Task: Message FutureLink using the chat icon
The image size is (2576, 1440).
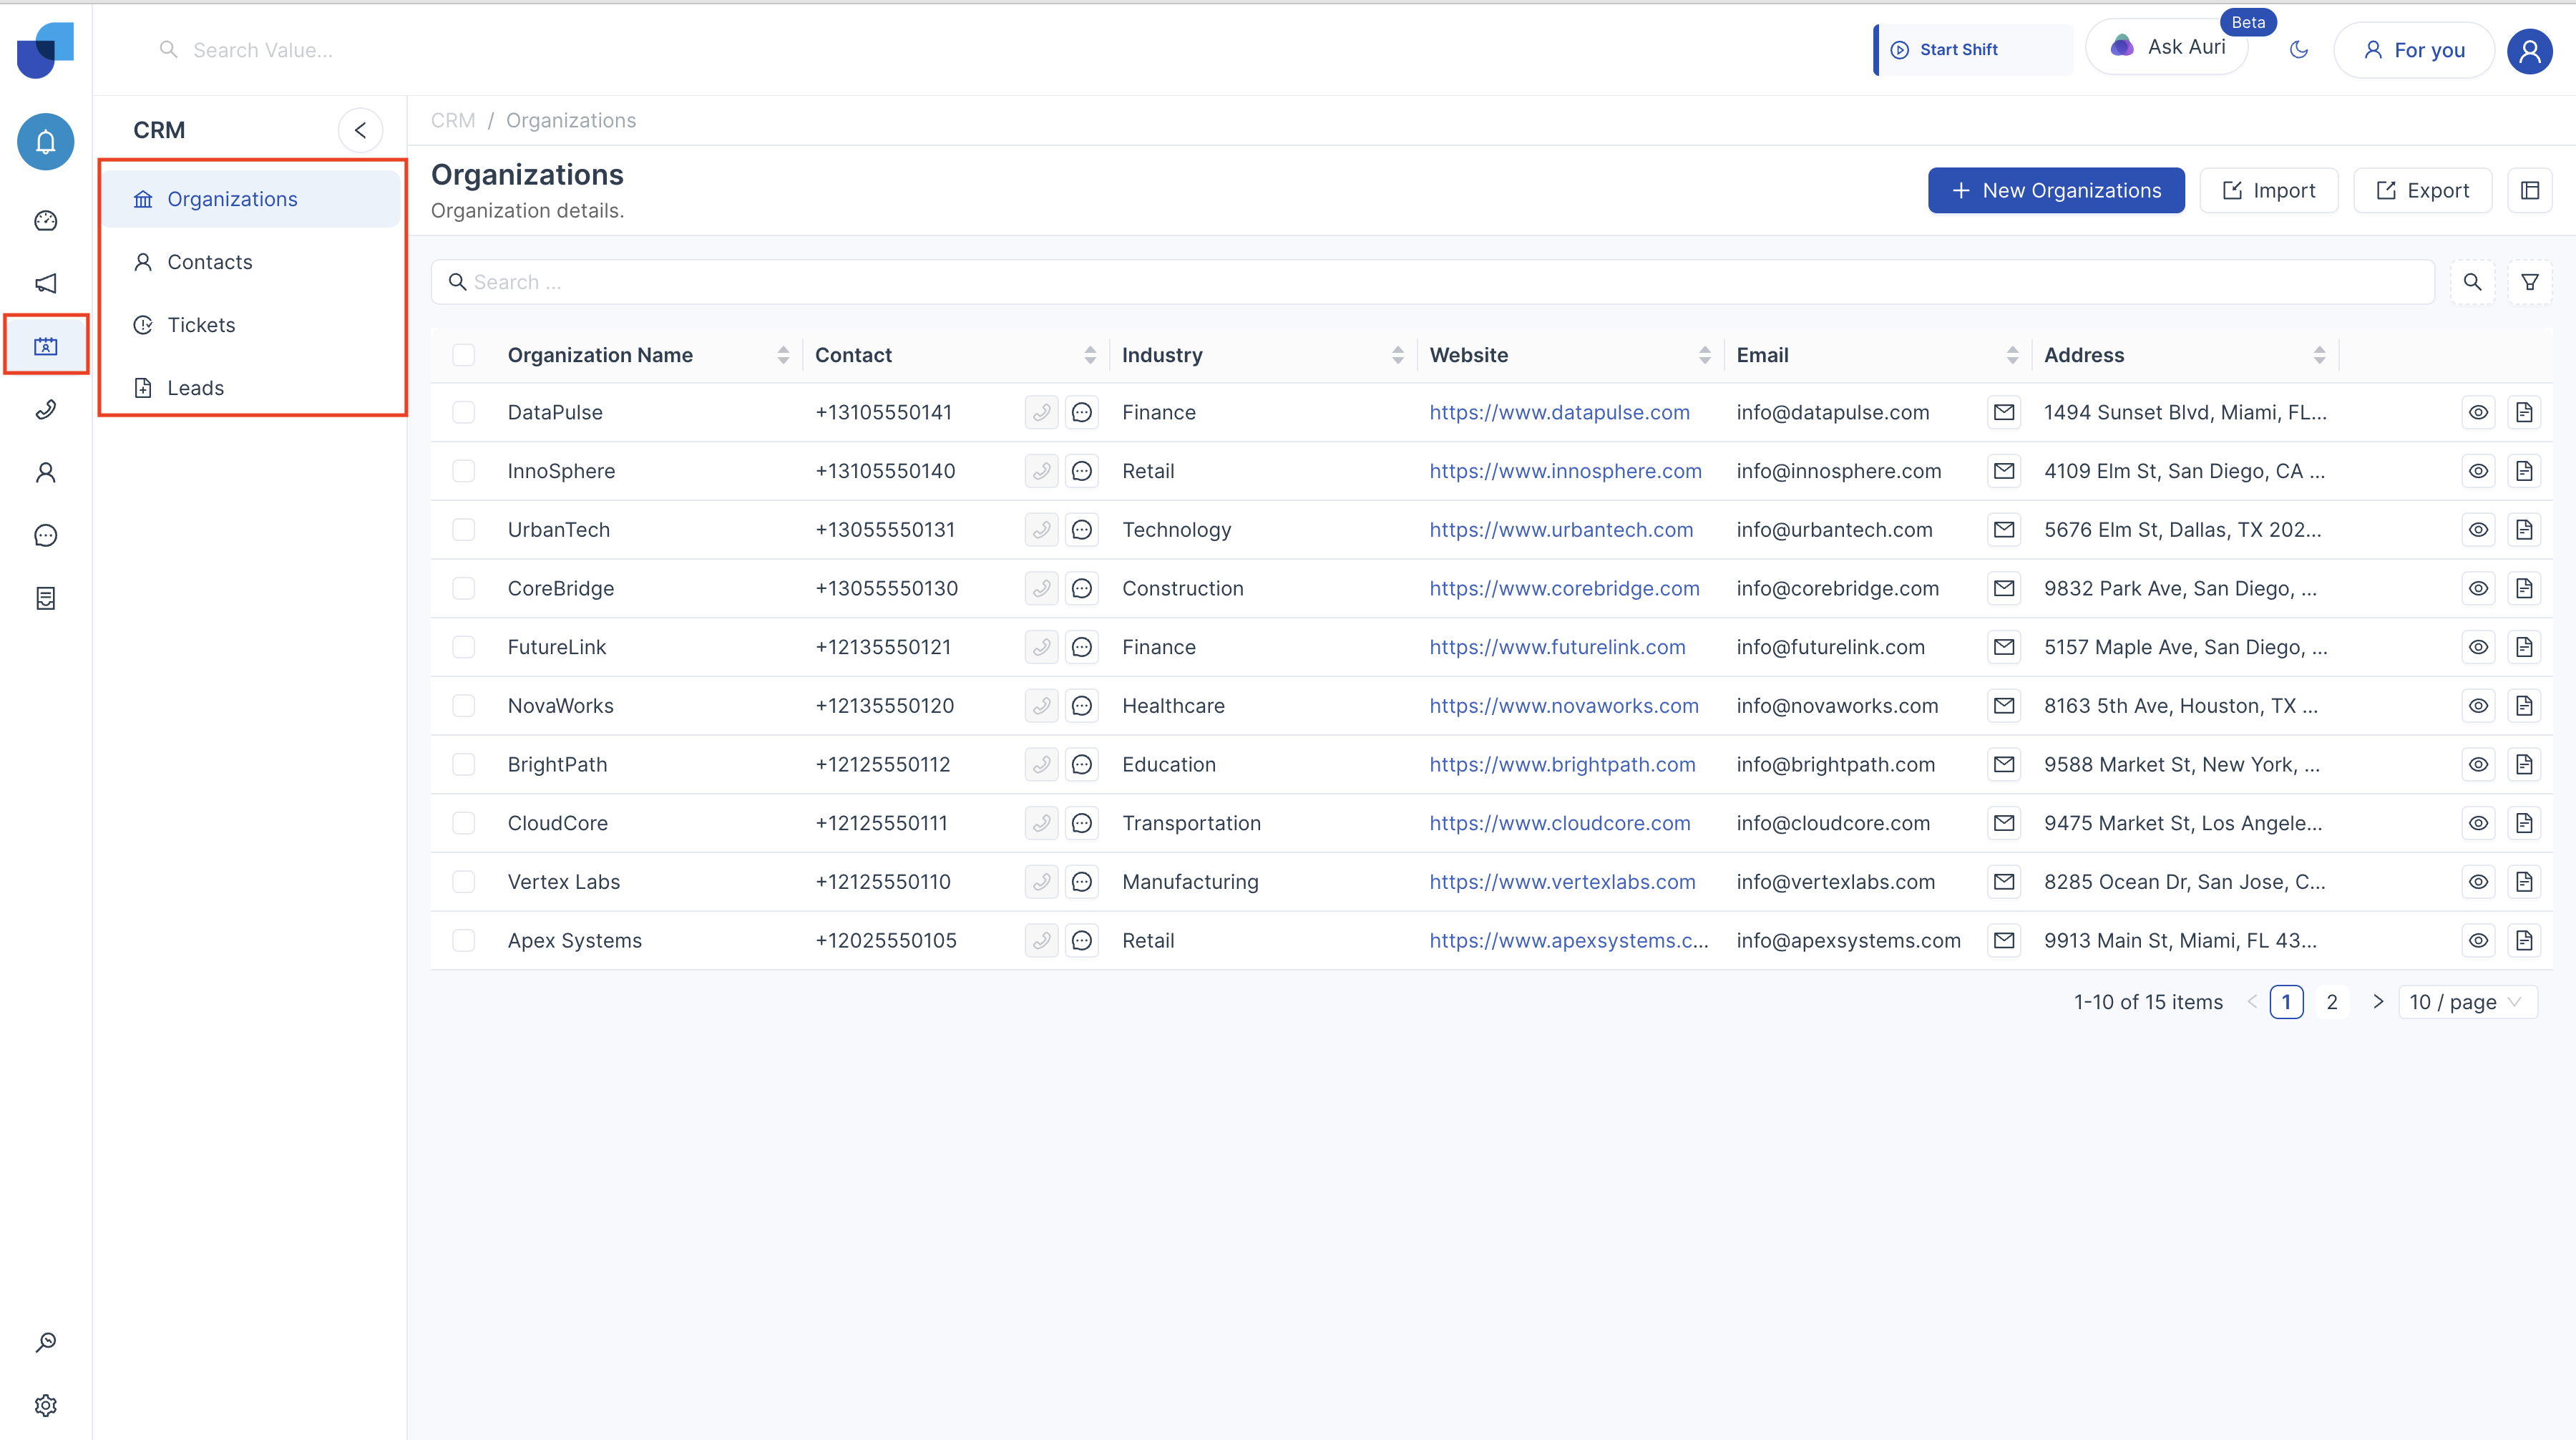Action: 1082,647
